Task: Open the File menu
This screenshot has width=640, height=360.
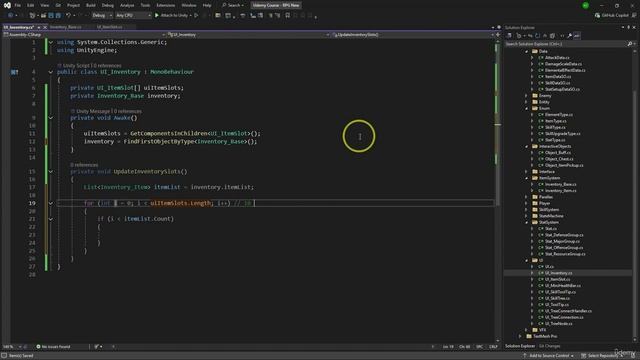Action: click(x=18, y=5)
